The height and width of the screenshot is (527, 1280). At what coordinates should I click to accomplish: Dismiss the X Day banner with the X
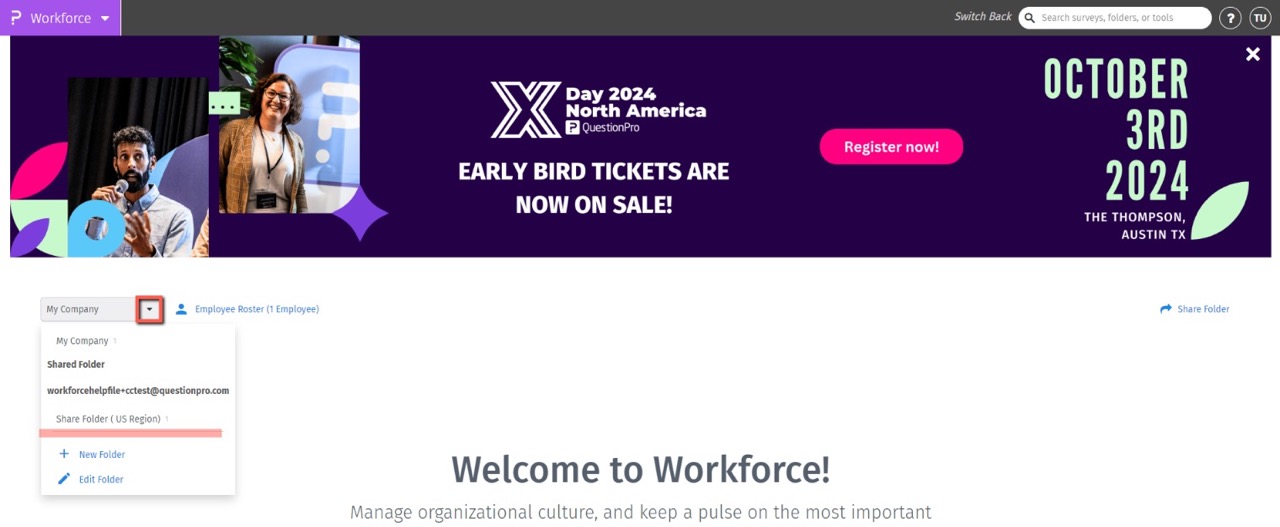coord(1252,54)
